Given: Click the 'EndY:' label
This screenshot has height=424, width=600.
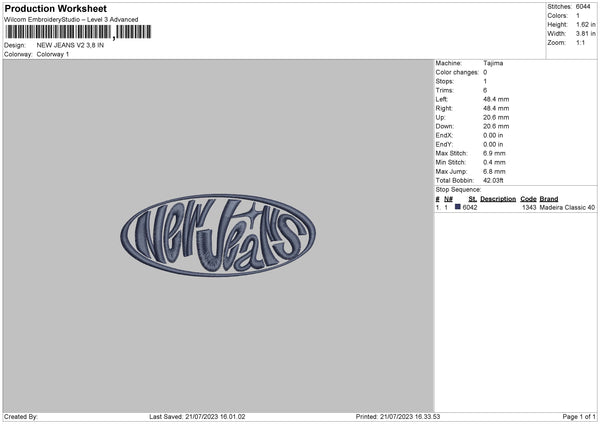Looking at the screenshot, I should pyautogui.click(x=444, y=144).
